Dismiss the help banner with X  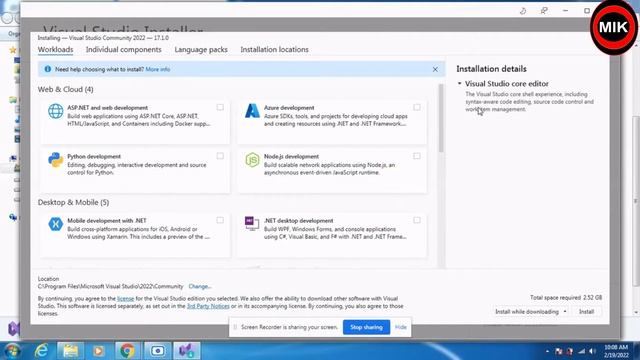tap(435, 69)
